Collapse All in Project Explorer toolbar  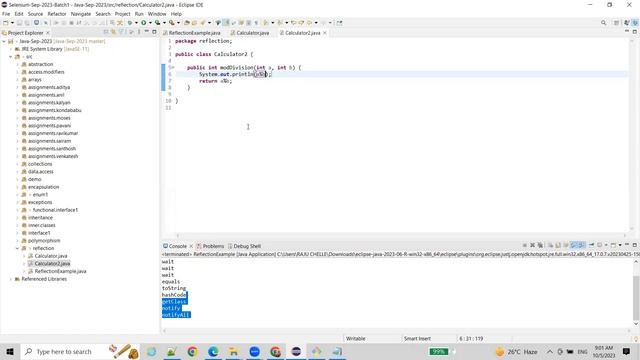[106, 32]
